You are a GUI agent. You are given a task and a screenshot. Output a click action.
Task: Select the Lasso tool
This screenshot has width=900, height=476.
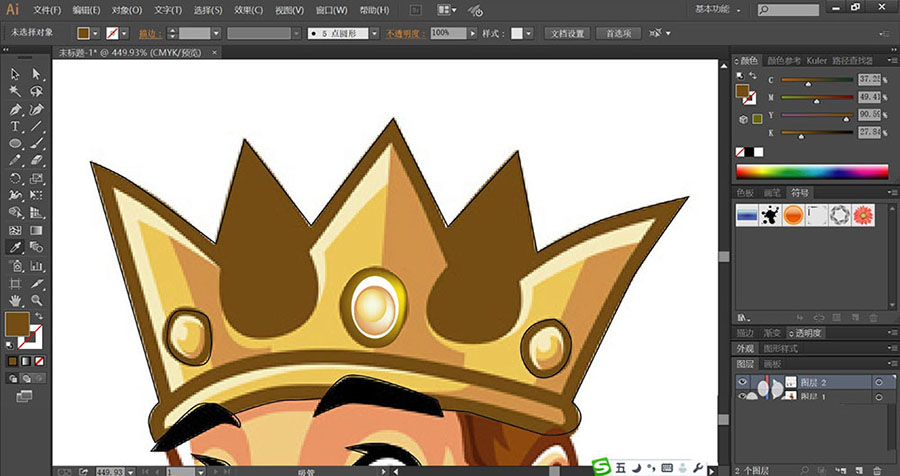pos(37,91)
